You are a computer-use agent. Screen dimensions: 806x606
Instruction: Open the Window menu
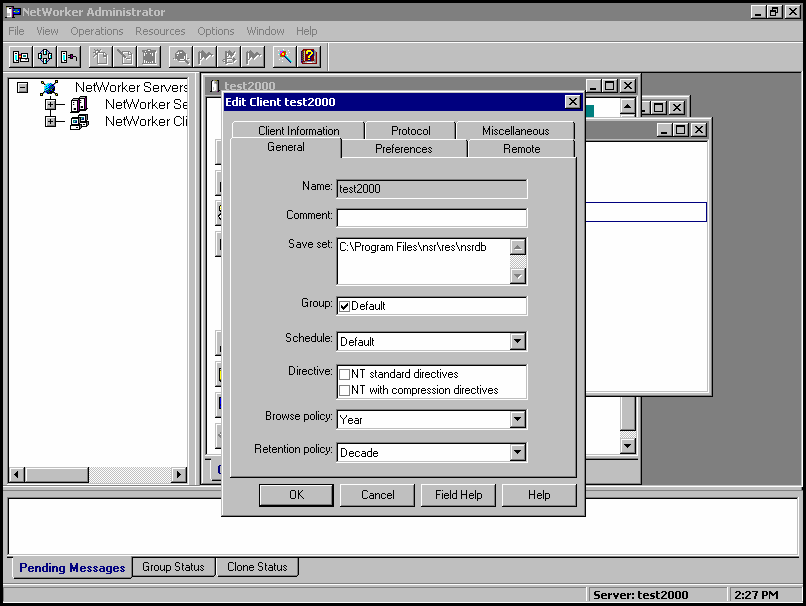point(265,31)
